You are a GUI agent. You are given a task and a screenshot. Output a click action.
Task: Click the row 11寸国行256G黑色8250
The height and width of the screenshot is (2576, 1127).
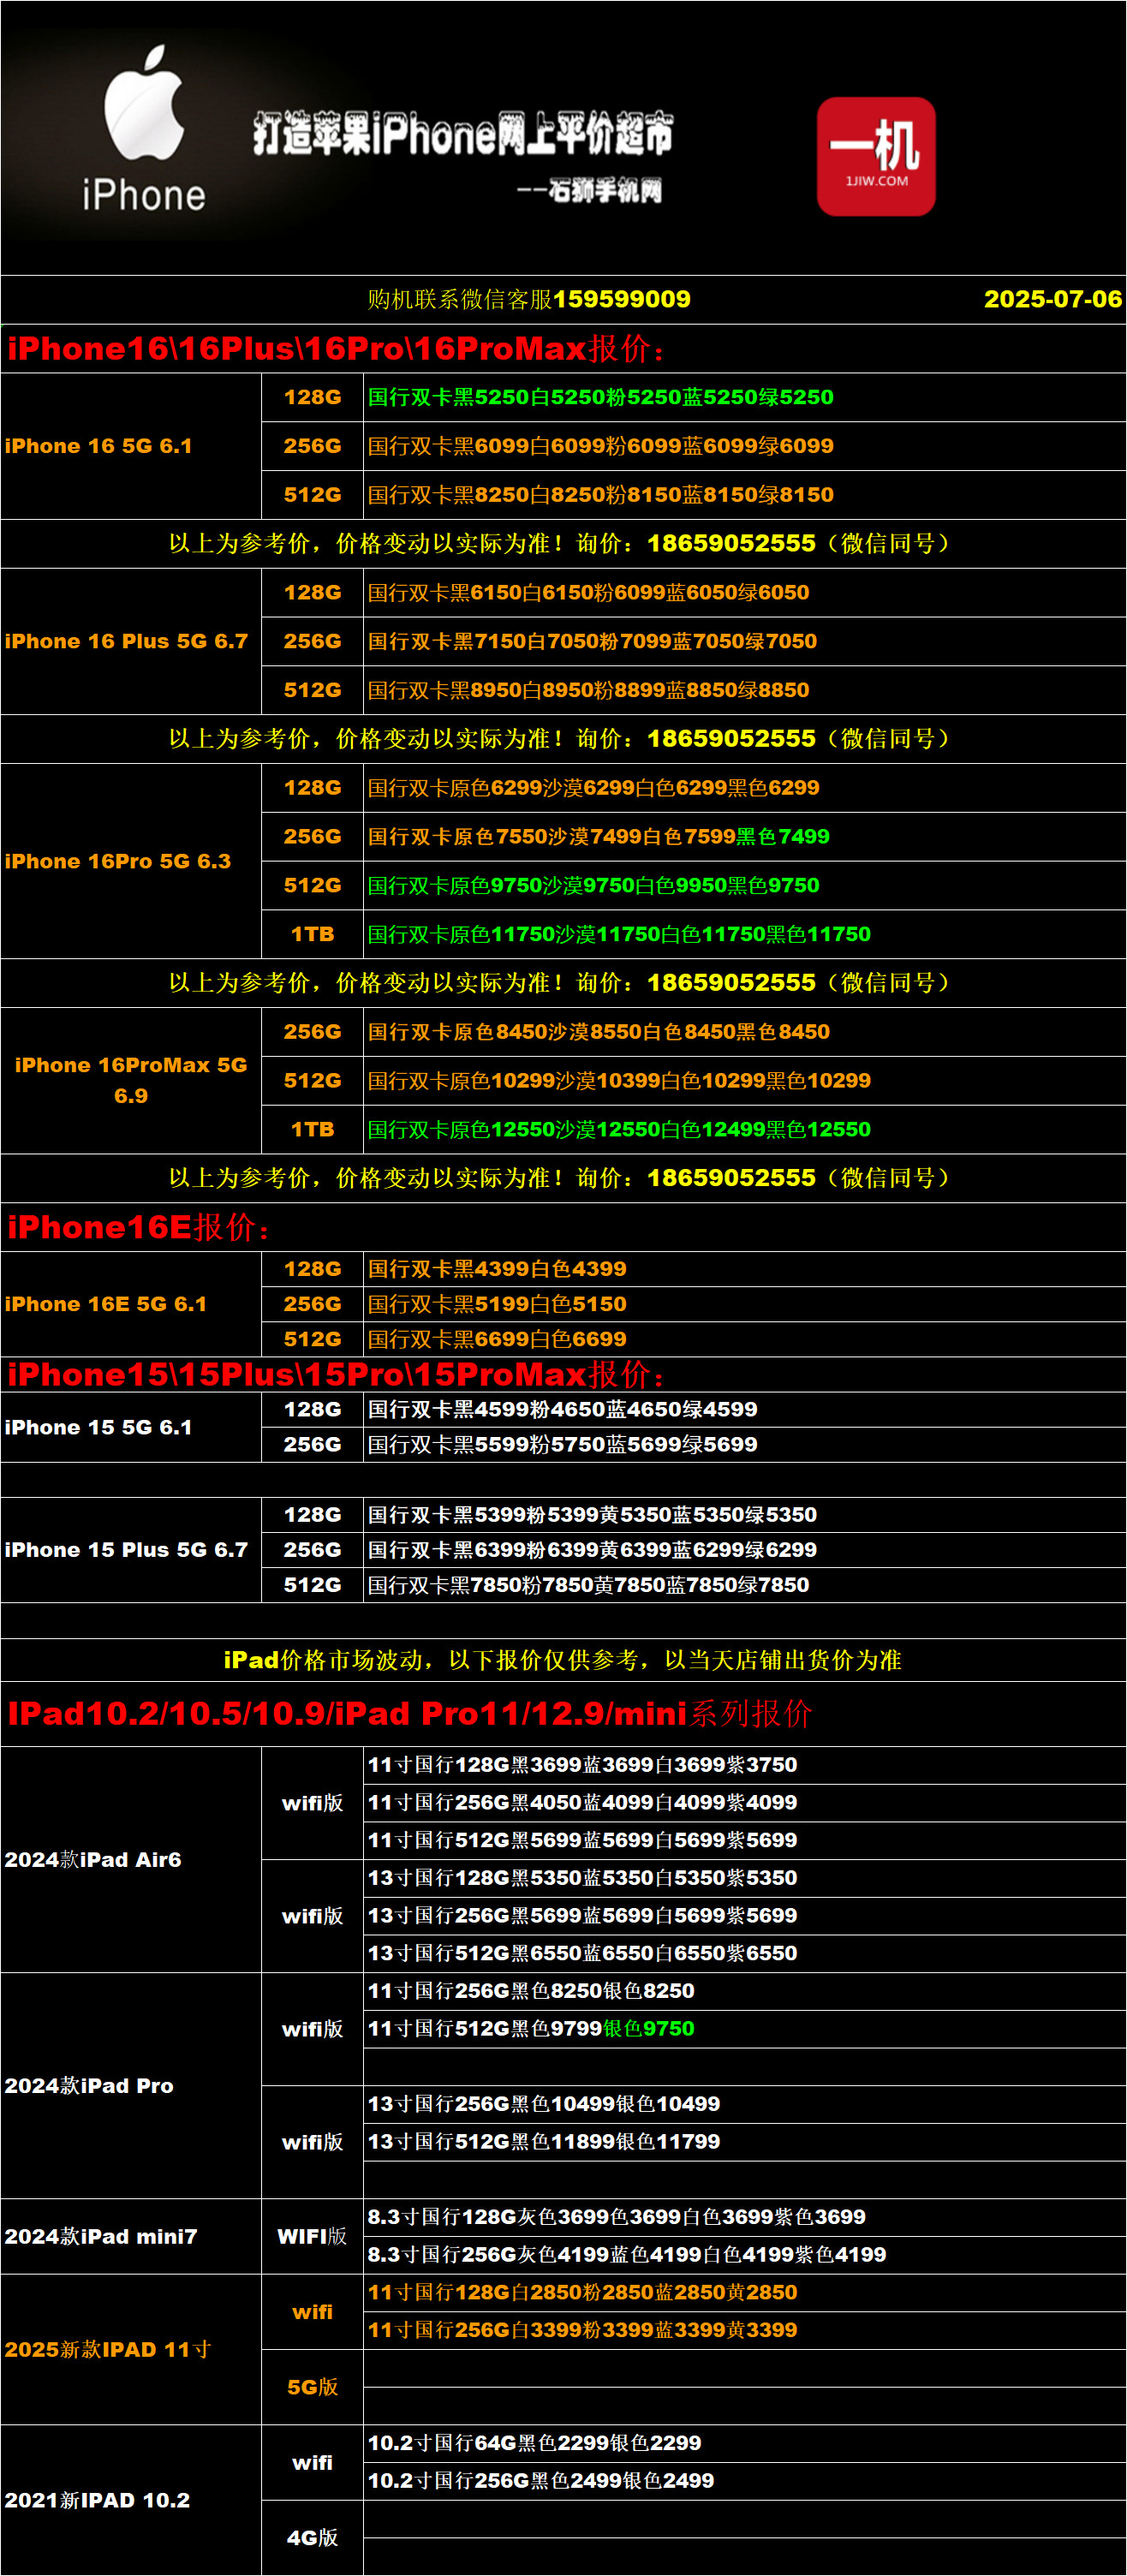[745, 1991]
